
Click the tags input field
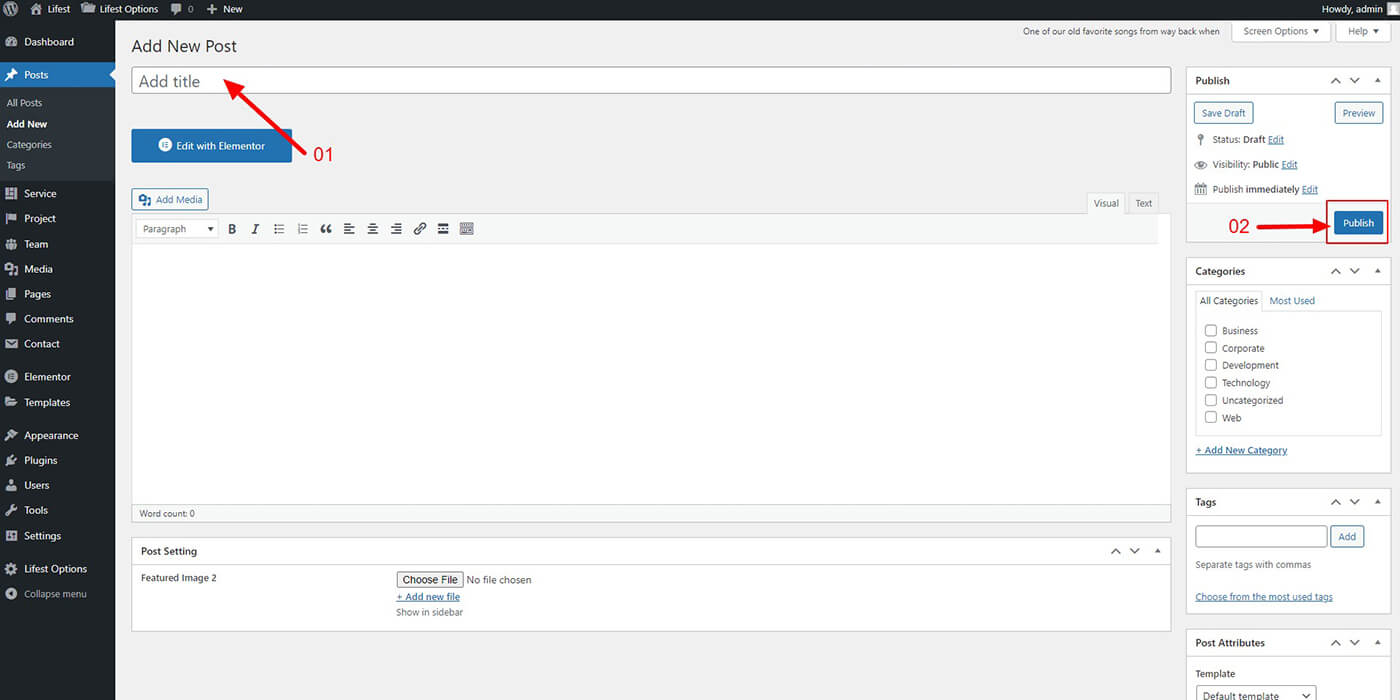click(x=1261, y=537)
